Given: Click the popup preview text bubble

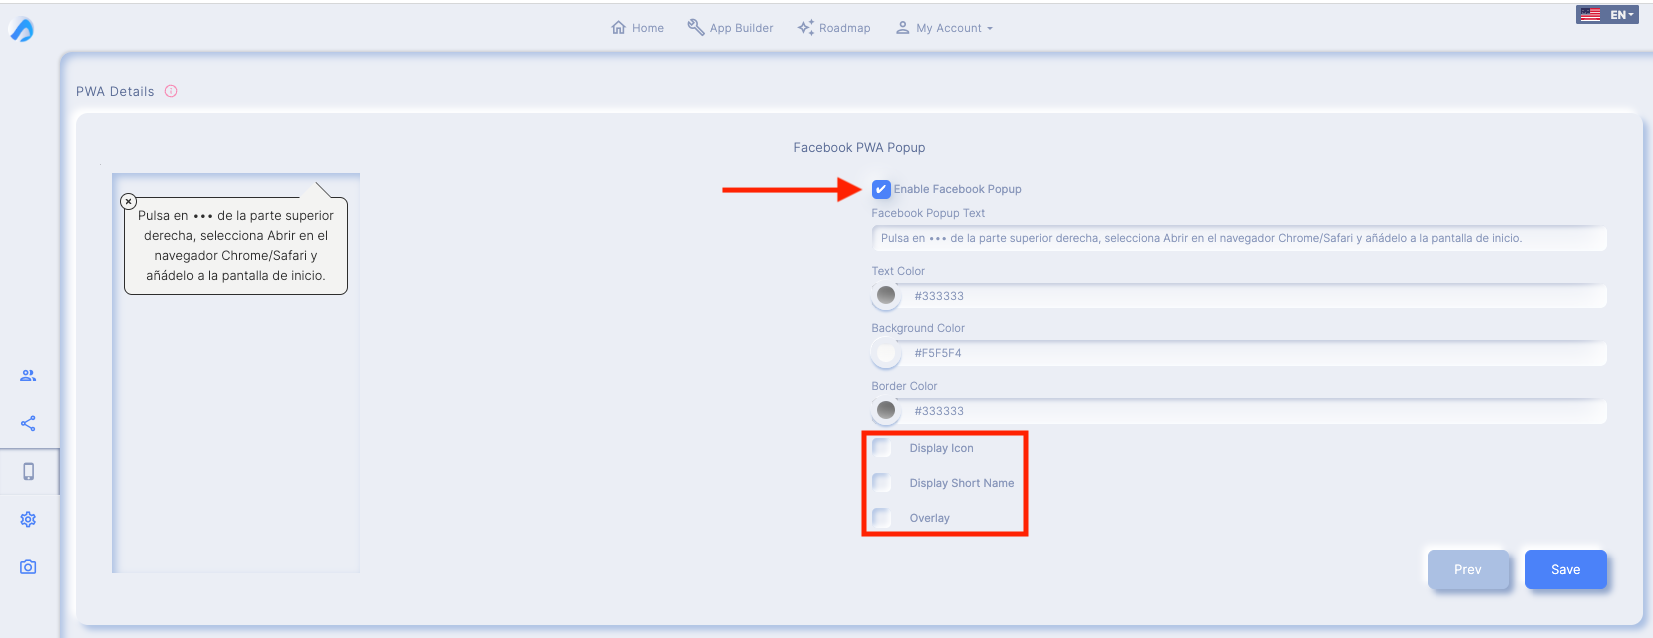Looking at the screenshot, I should 236,245.
